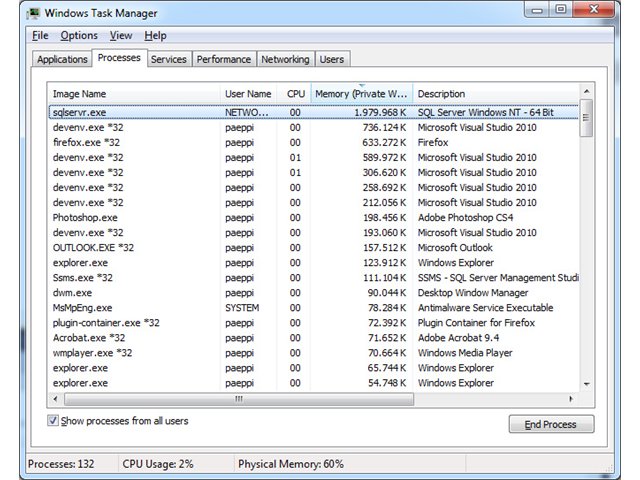This screenshot has height=480, width=640.
Task: Click the horizontal scrollbar right arrow
Action: 571,399
